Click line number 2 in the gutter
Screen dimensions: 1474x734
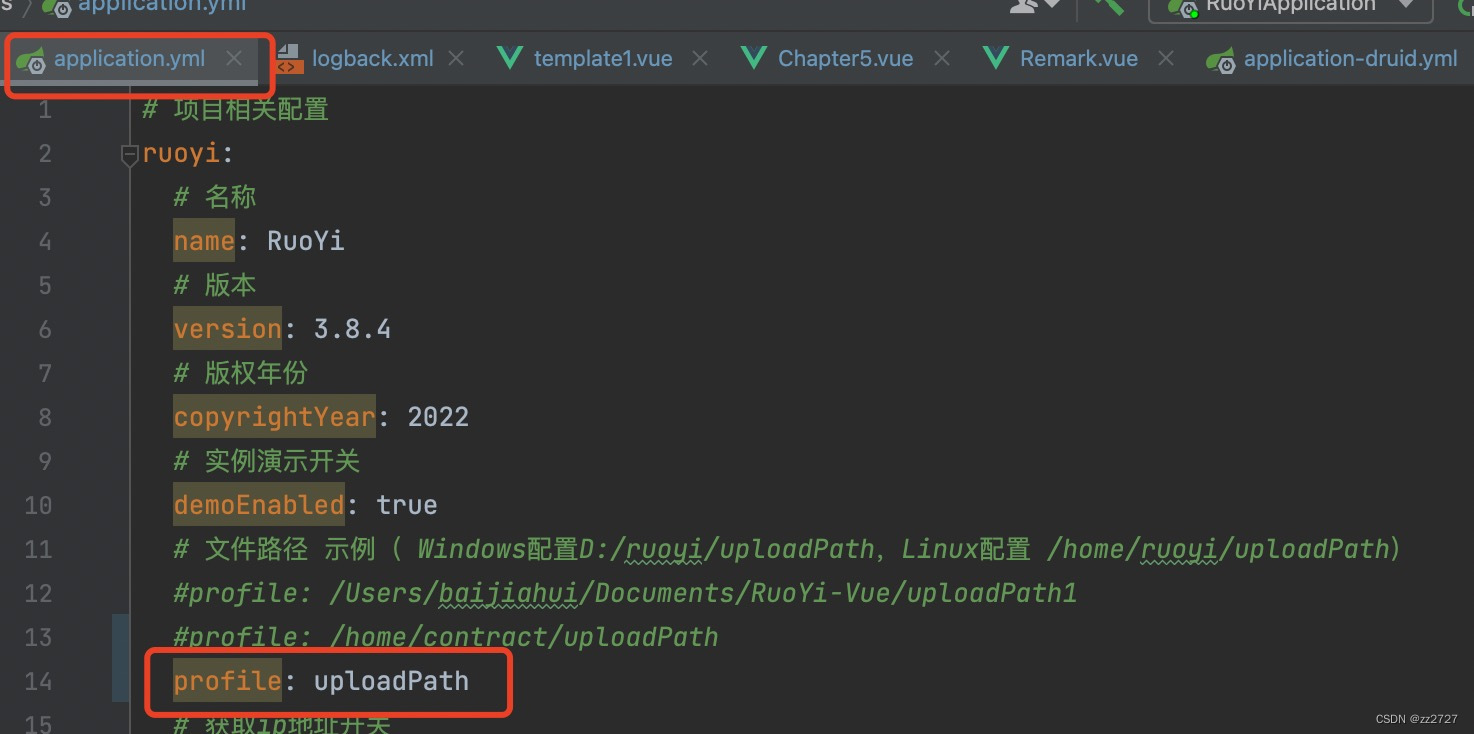coord(44,153)
